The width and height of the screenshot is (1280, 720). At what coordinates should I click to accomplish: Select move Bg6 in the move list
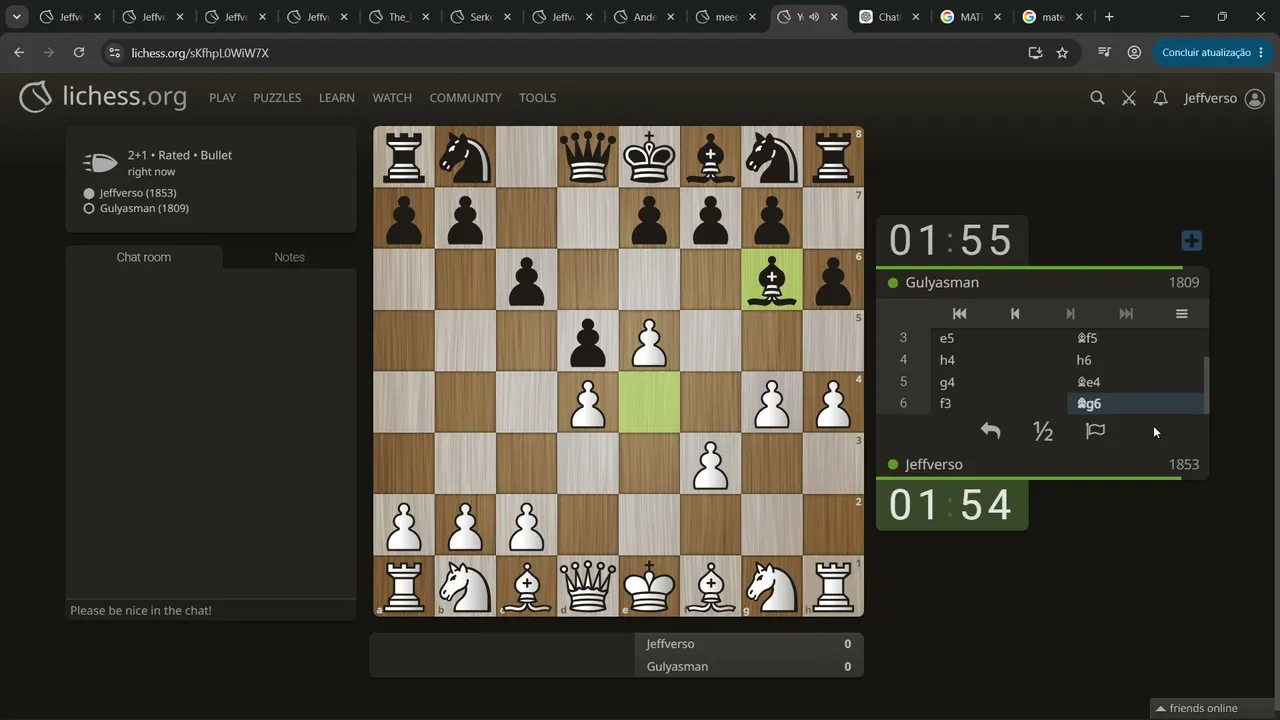[1135, 404]
